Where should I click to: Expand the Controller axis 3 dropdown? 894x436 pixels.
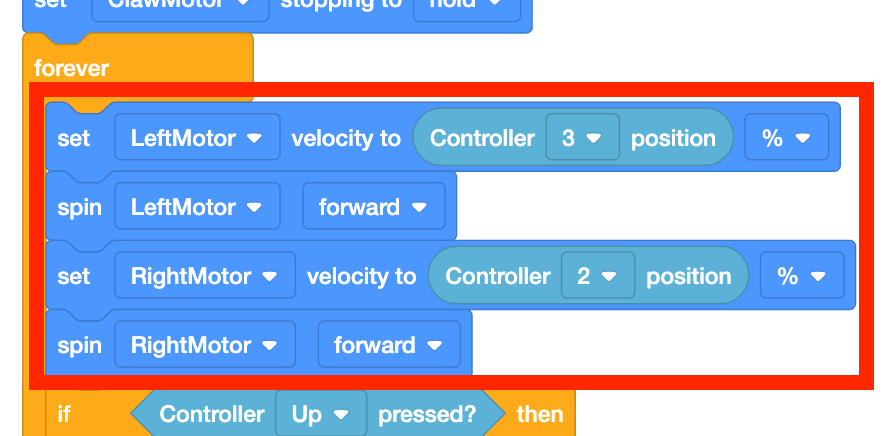coord(582,138)
